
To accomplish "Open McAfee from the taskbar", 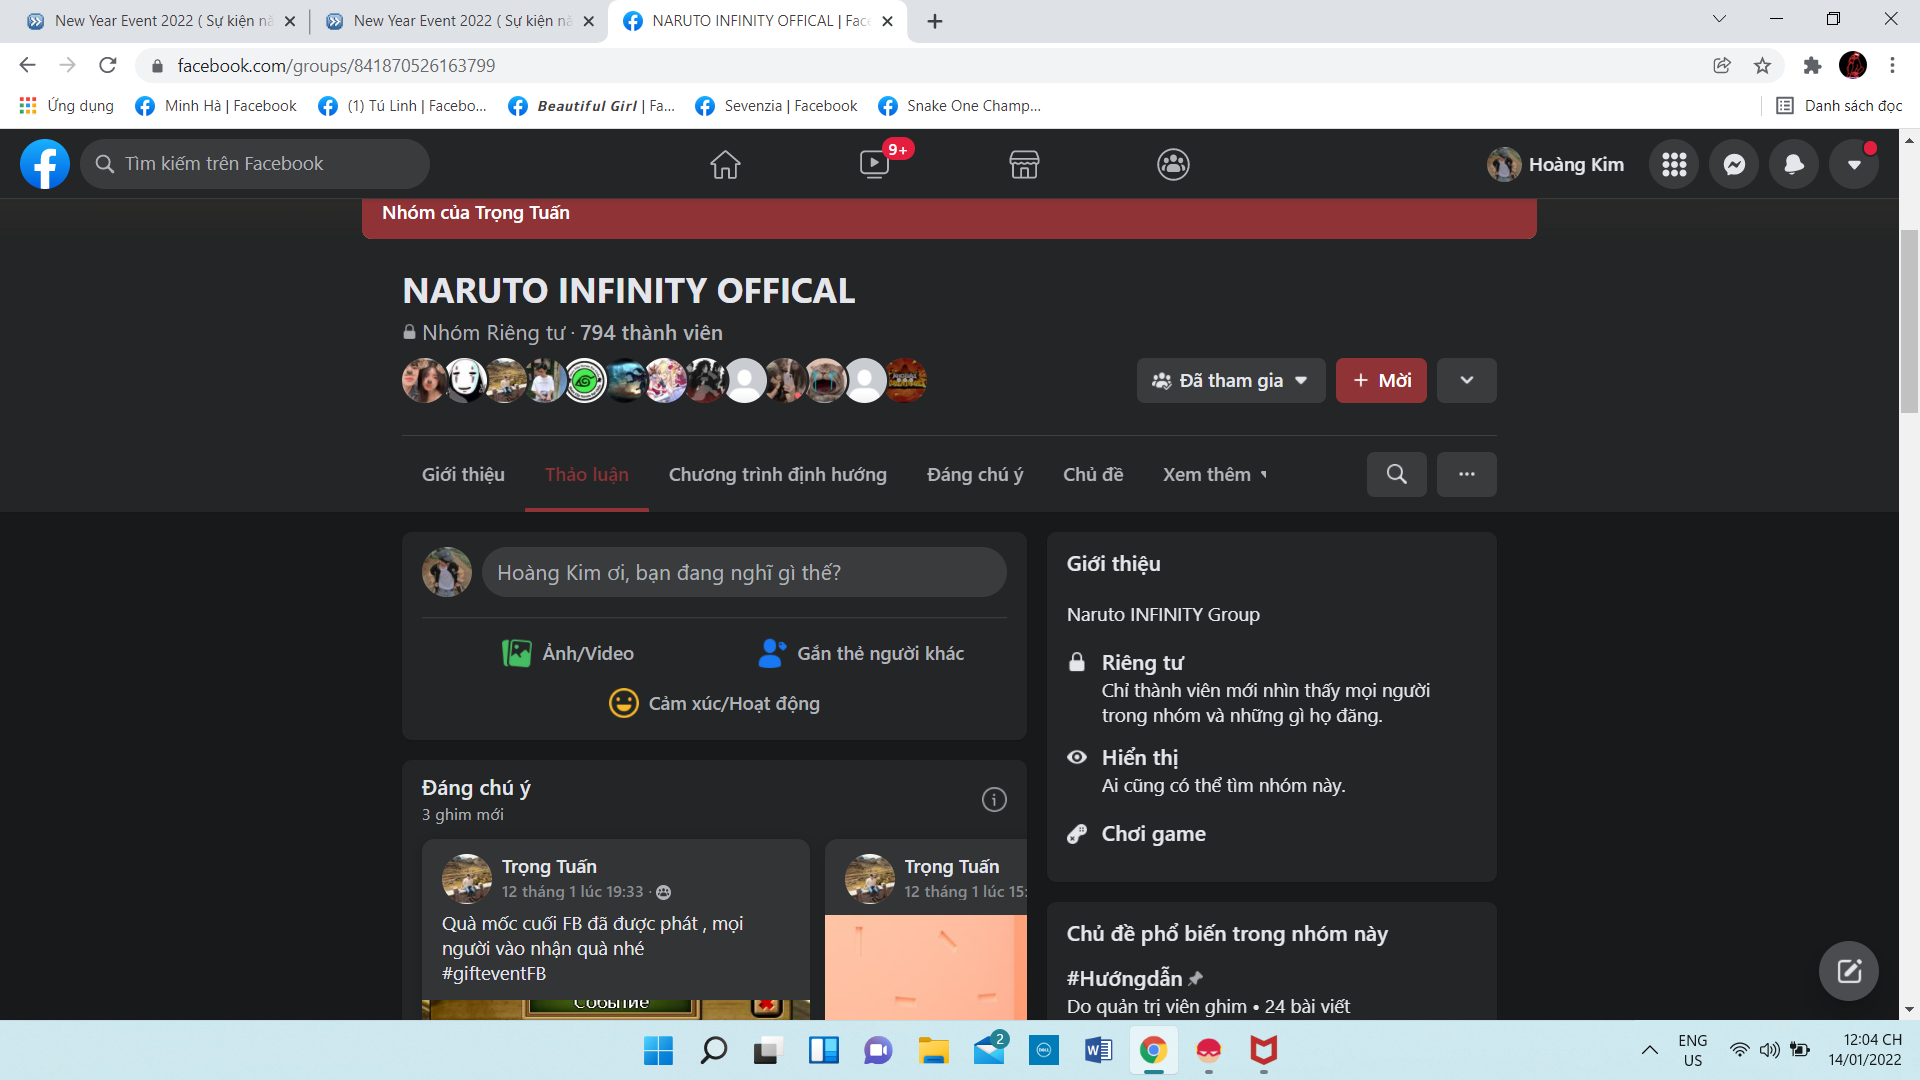I will (x=1263, y=1050).
